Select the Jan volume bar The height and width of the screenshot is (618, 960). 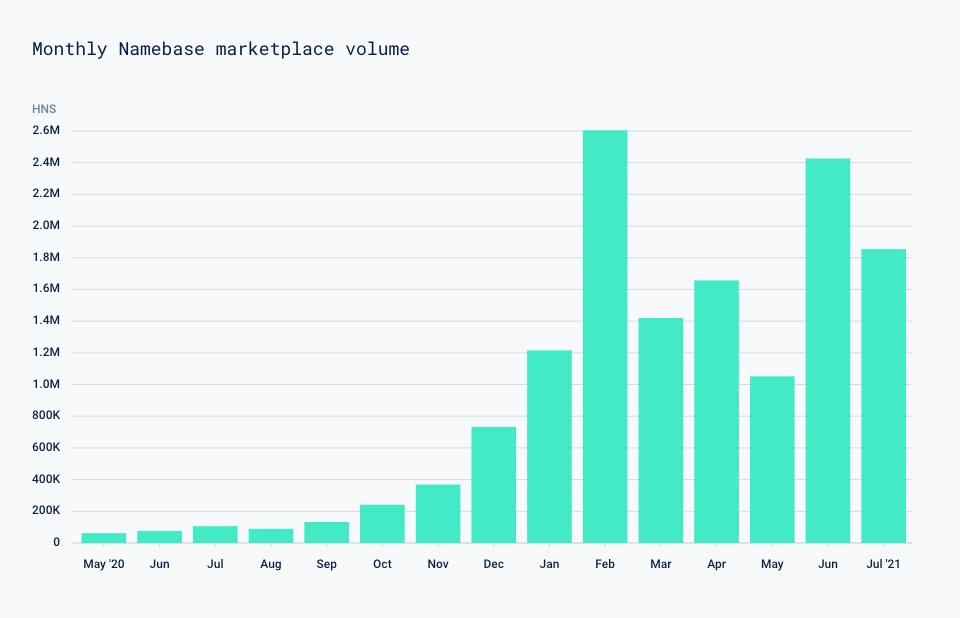tap(549, 447)
